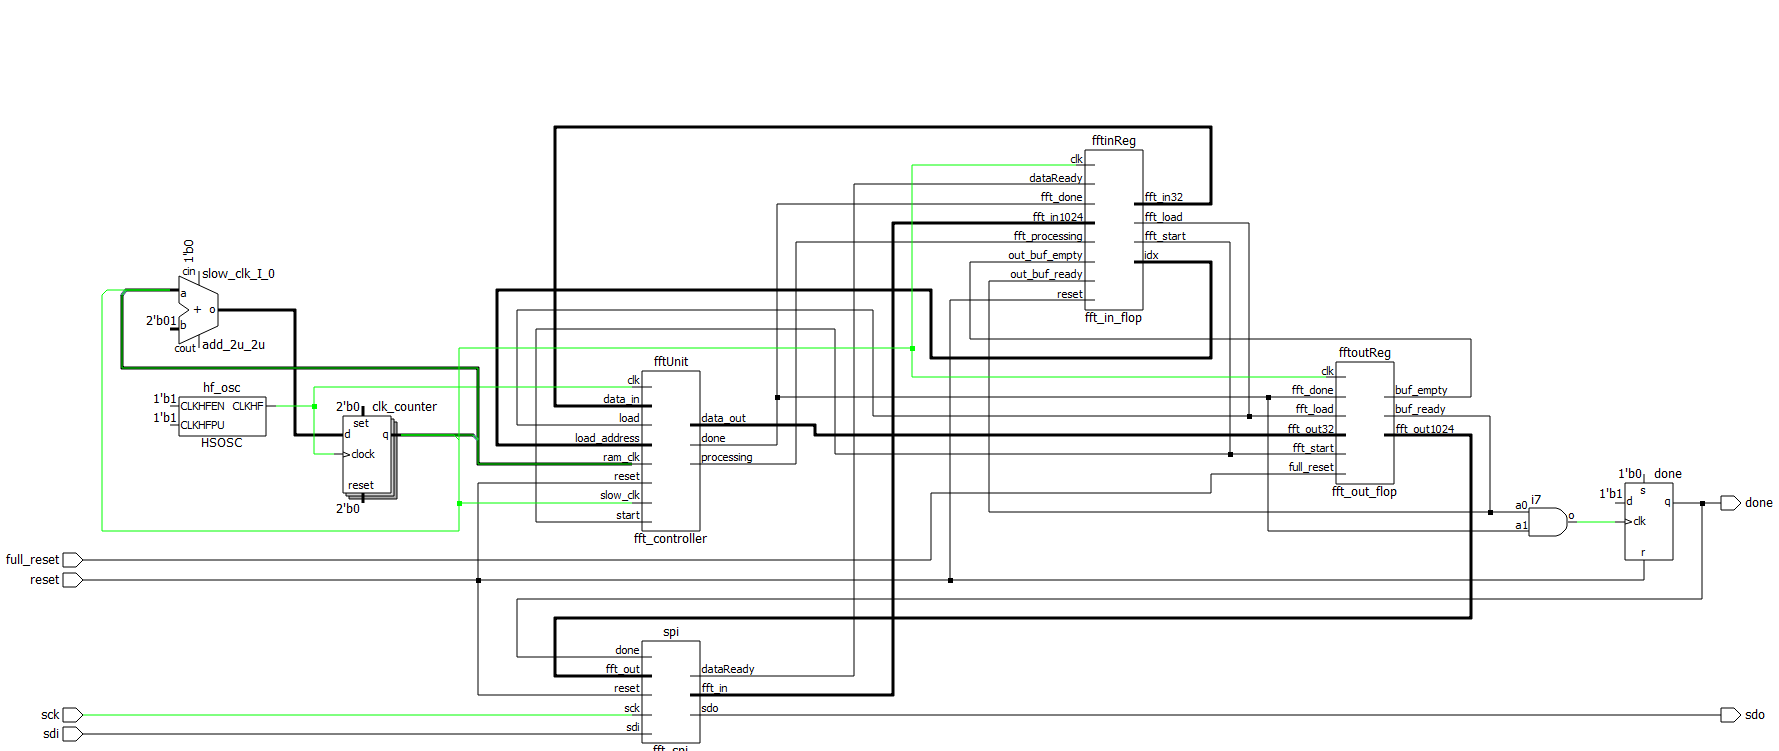Select the fftUnit fft_controller block
The width and height of the screenshot is (1779, 751).
tap(670, 451)
